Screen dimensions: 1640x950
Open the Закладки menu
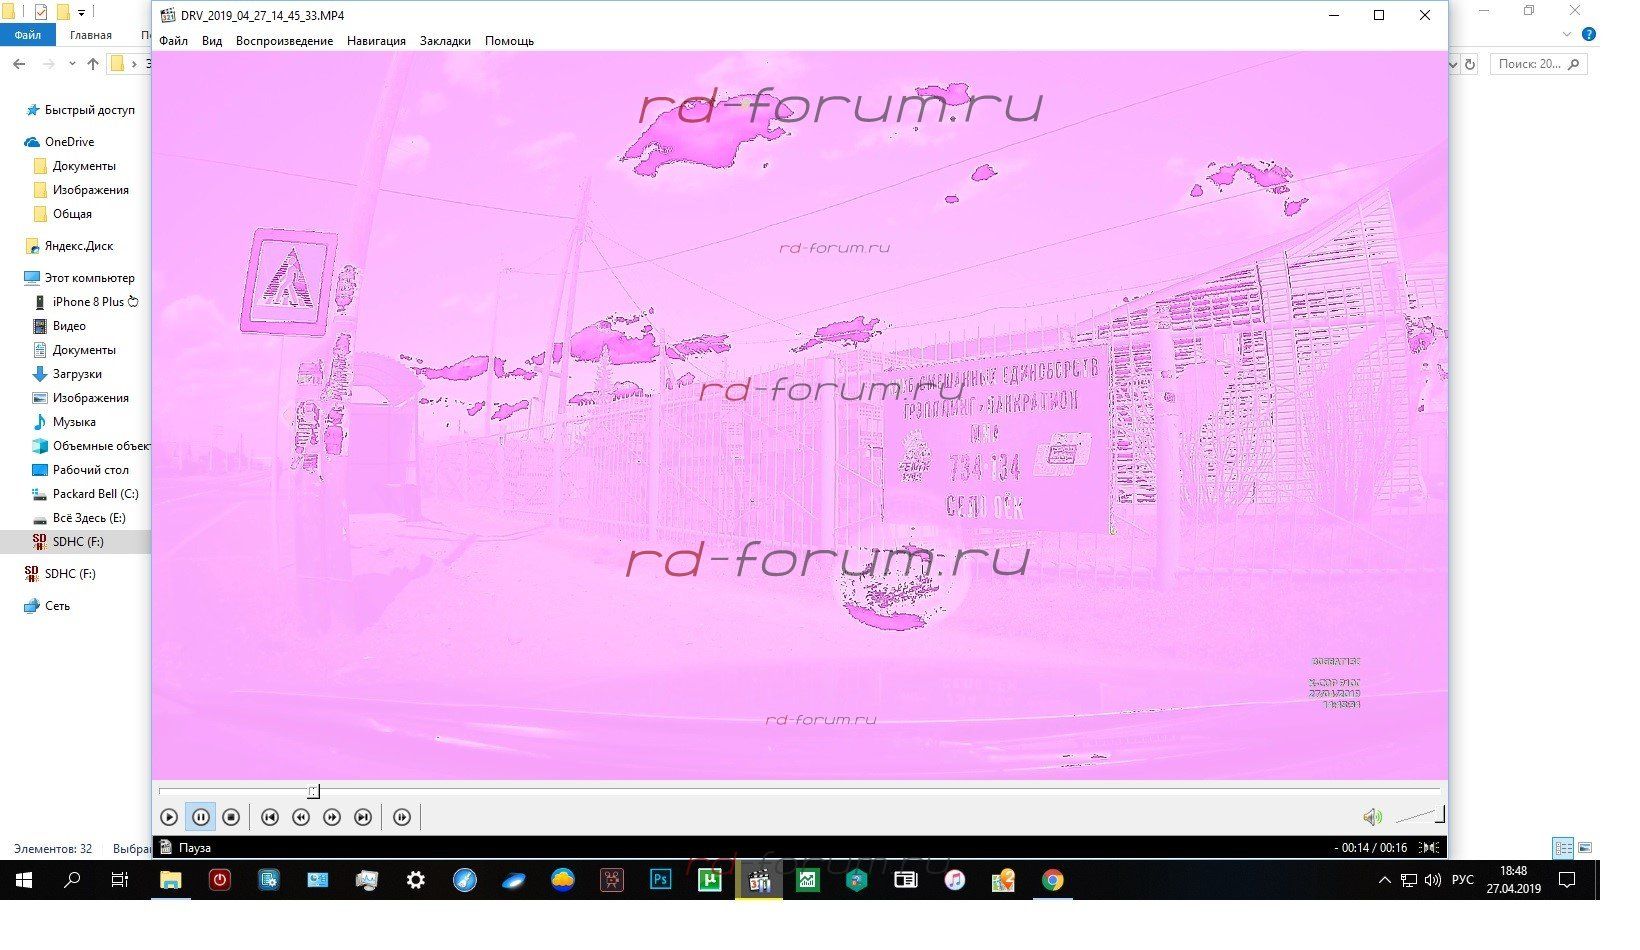coord(445,41)
